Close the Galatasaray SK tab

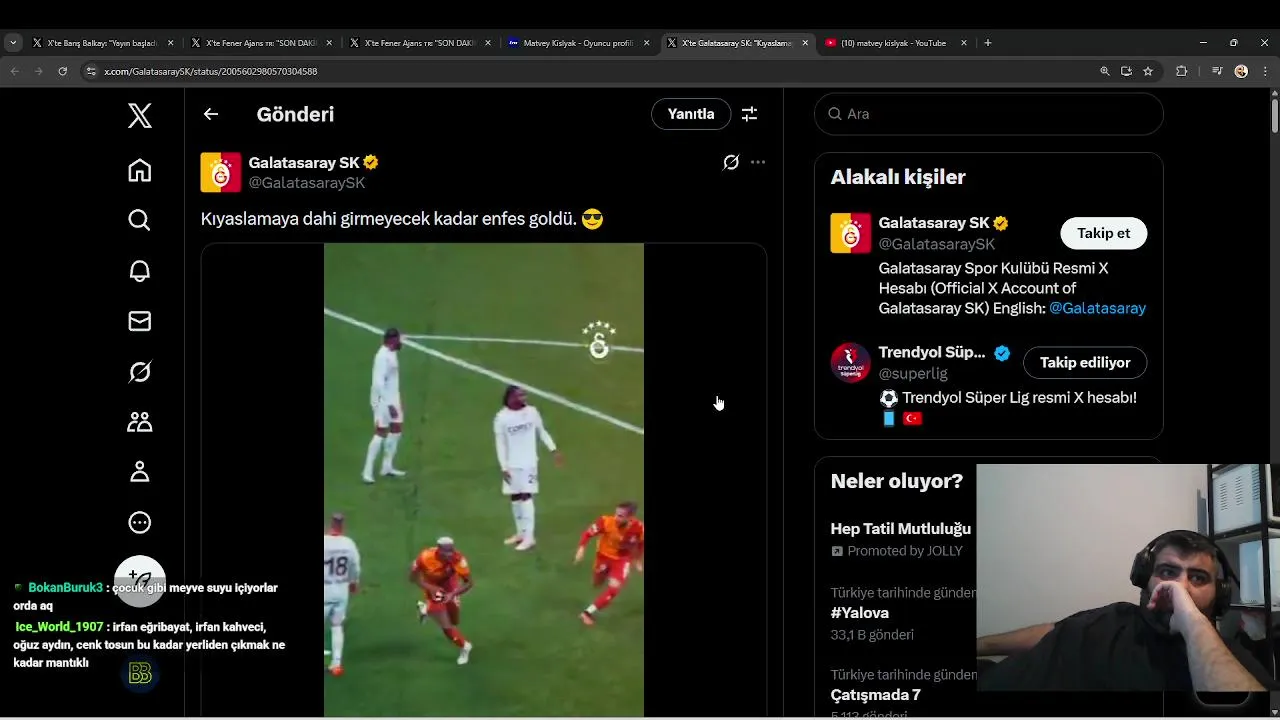806,43
